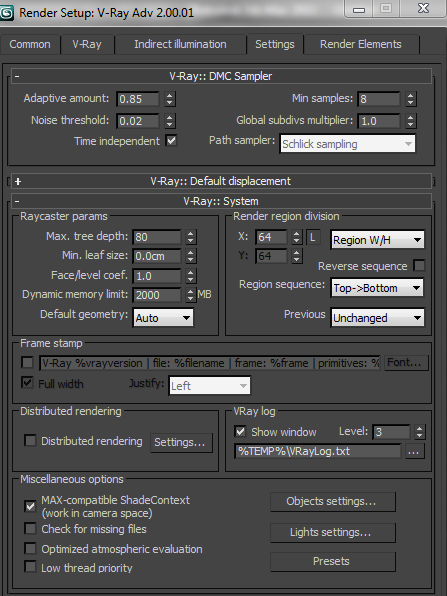Click the VRayLog.txt path field
Screen dimensions: 447x596
(318, 452)
